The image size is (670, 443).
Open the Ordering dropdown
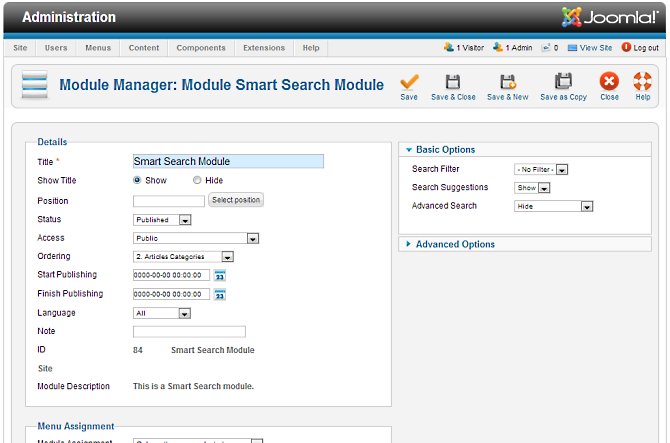(x=183, y=257)
